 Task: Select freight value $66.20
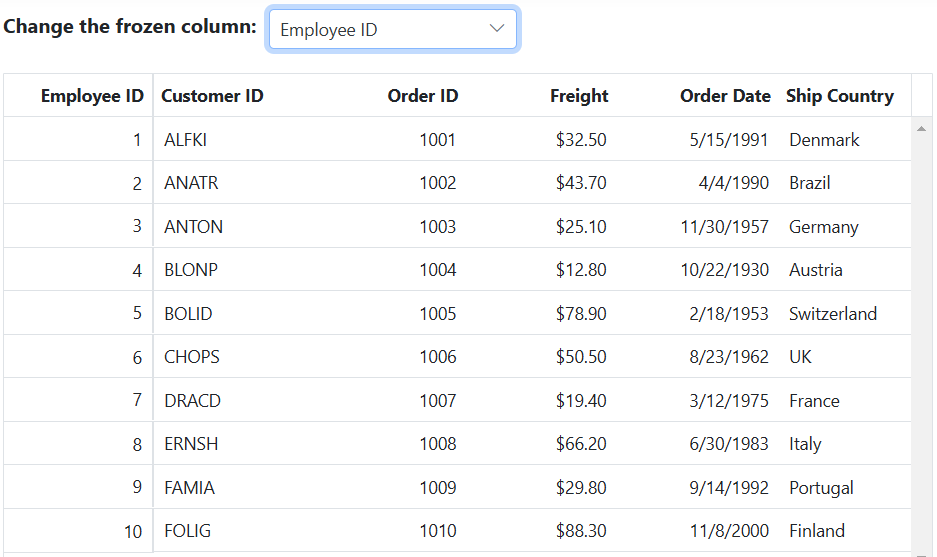pyautogui.click(x=581, y=444)
